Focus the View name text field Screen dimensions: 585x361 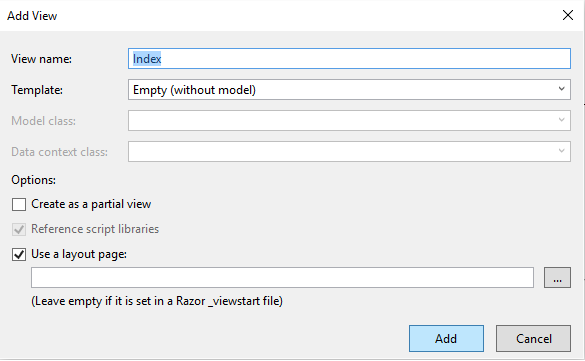point(349,59)
